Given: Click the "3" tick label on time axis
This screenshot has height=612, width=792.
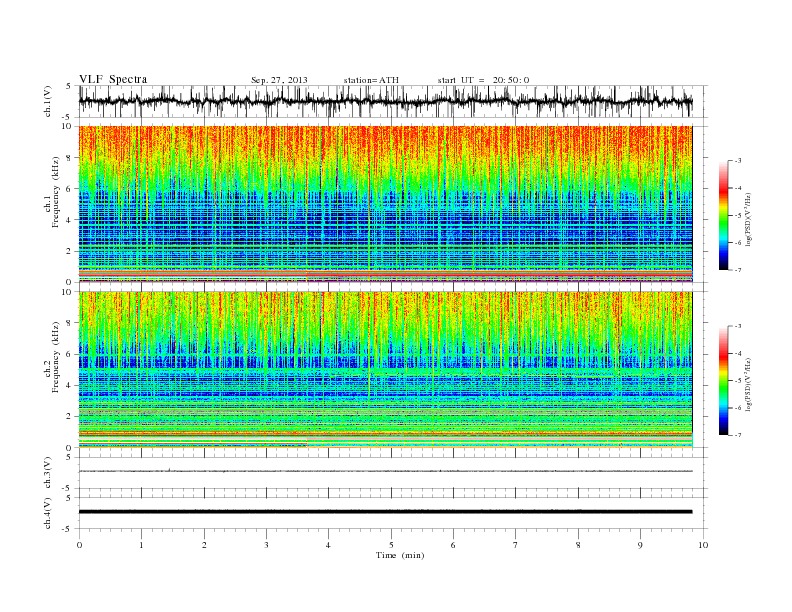Looking at the screenshot, I should pyautogui.click(x=266, y=545).
